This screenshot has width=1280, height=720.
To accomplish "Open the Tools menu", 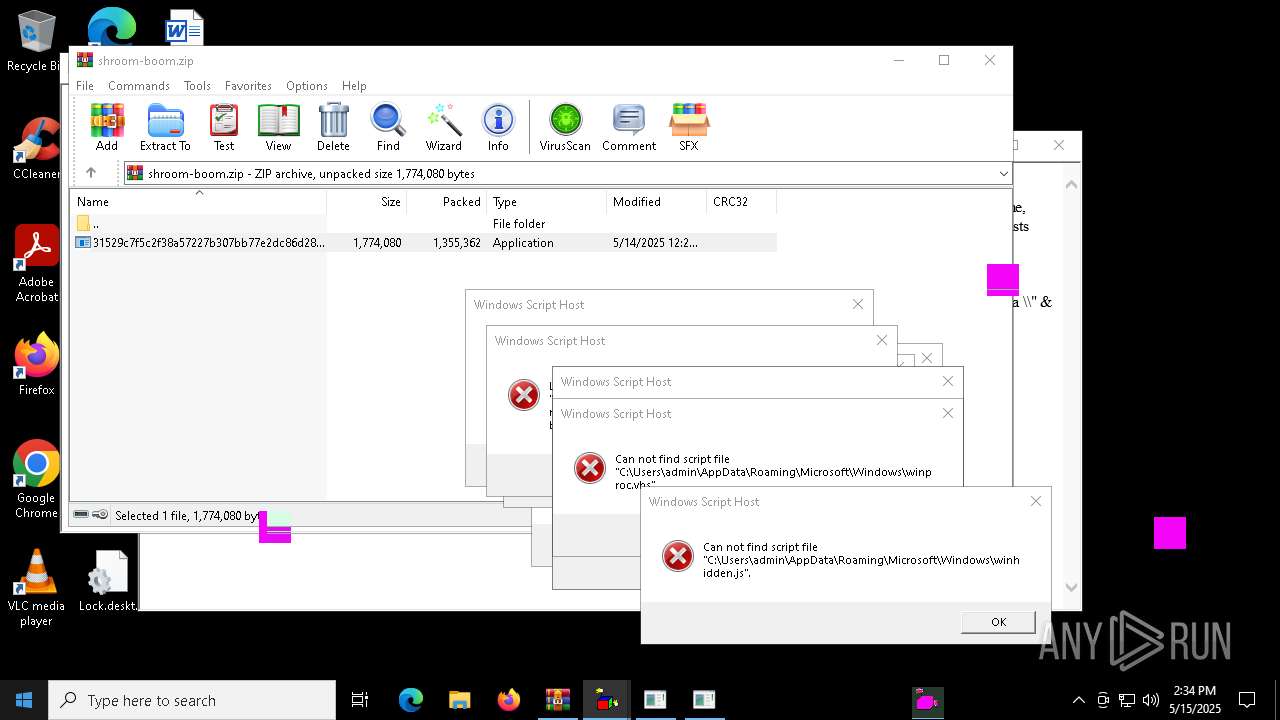I will [197, 86].
